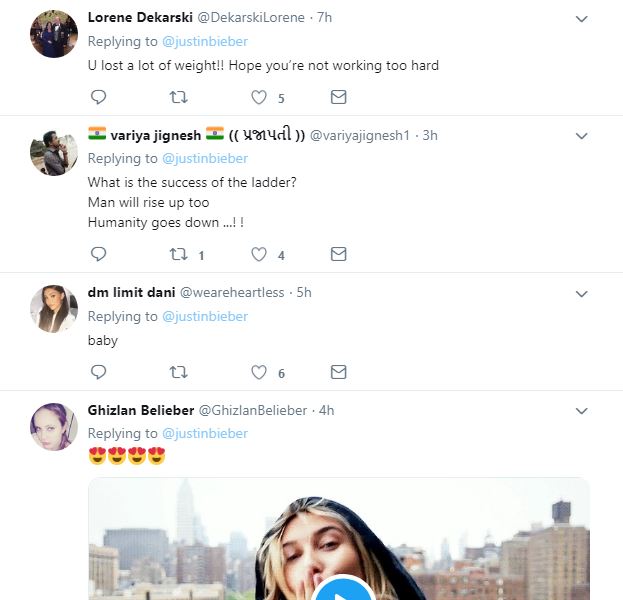Viewport: 623px width, 600px height.
Task: Retweet variya jignesh's ladder tweet
Action: click(x=179, y=254)
